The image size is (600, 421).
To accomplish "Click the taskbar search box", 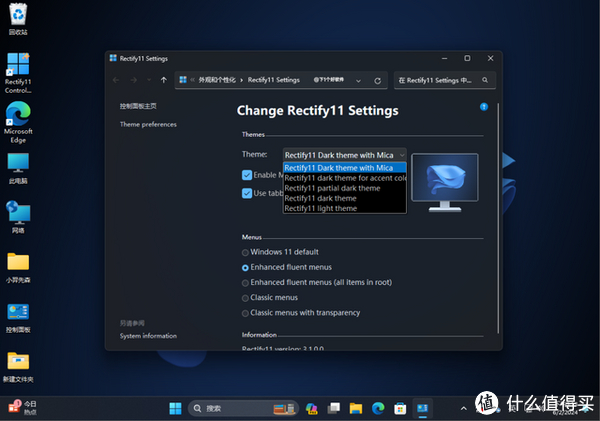I will pos(243,408).
